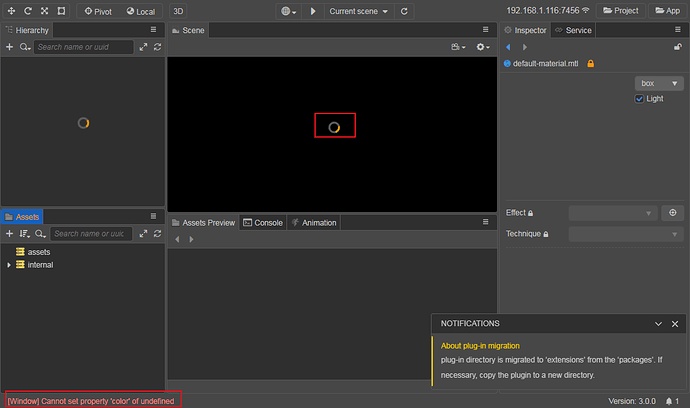Select the Scale transform tool
Image resolution: width=690 pixels, height=408 pixels.
pyautogui.click(x=44, y=11)
